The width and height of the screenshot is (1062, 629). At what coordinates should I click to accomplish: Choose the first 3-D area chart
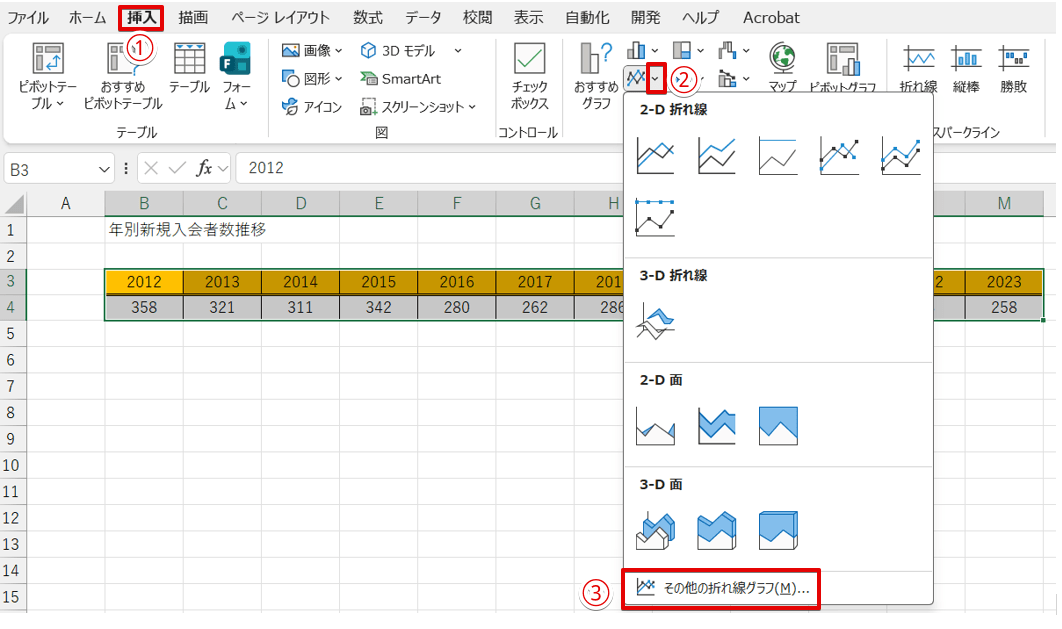tap(655, 530)
